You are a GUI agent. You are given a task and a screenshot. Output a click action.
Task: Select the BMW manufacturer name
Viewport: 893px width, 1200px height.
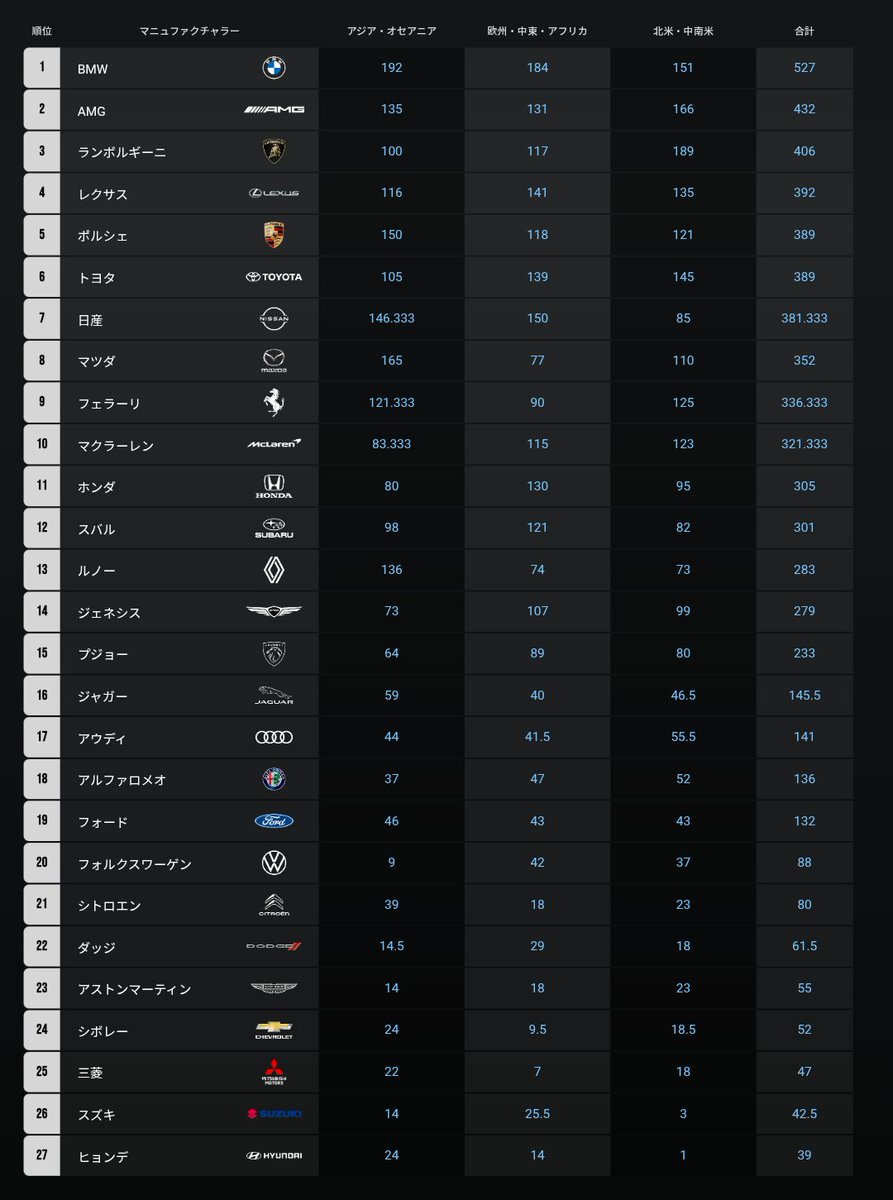click(x=93, y=69)
